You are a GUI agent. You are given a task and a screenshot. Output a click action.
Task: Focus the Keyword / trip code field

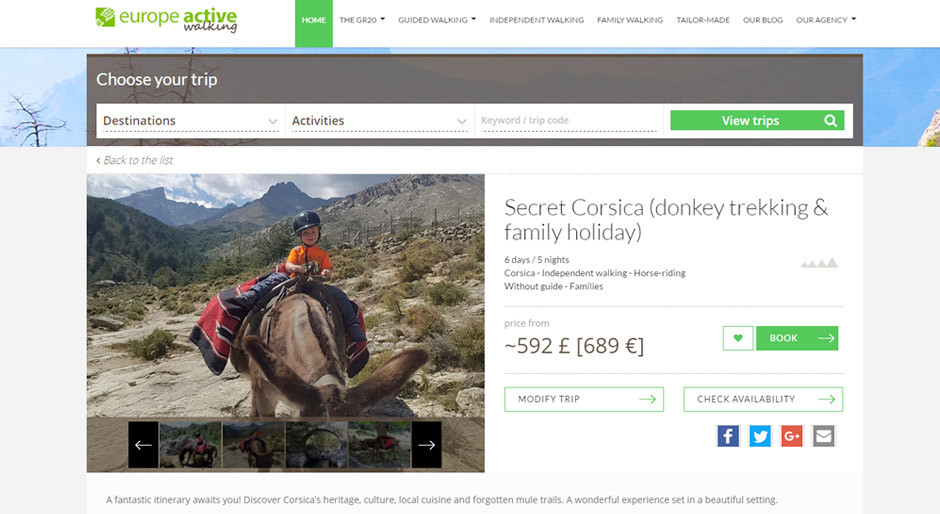(x=568, y=121)
